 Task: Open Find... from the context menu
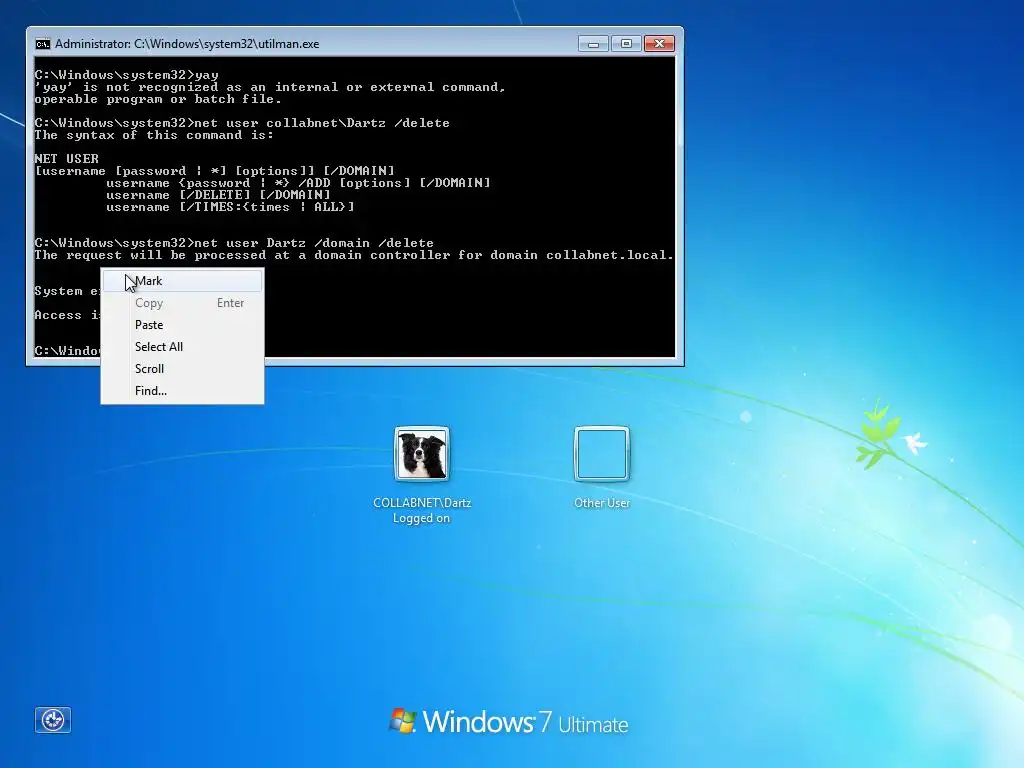(182, 391)
